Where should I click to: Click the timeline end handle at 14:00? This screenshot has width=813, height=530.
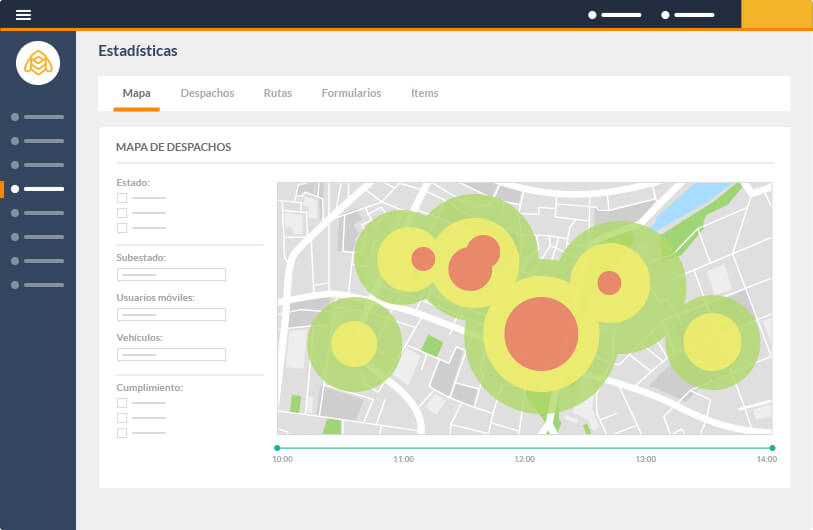tap(772, 448)
